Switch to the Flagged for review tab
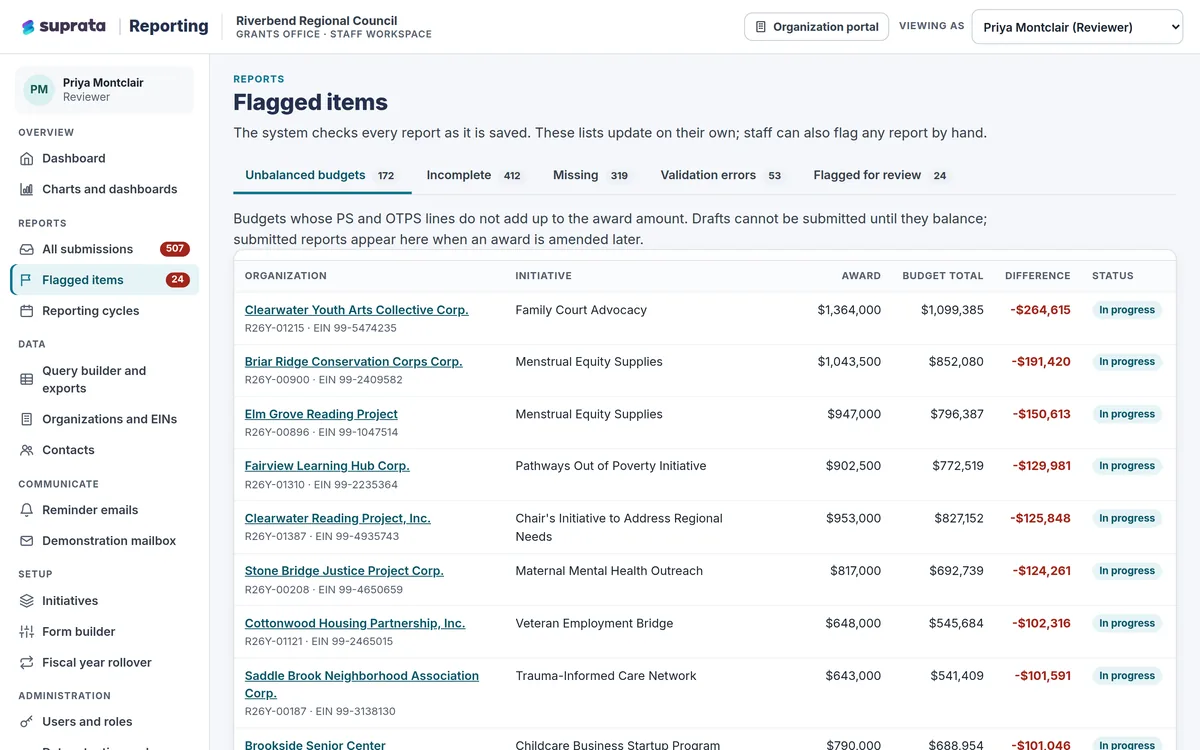This screenshot has width=1200, height=750. pos(882,175)
